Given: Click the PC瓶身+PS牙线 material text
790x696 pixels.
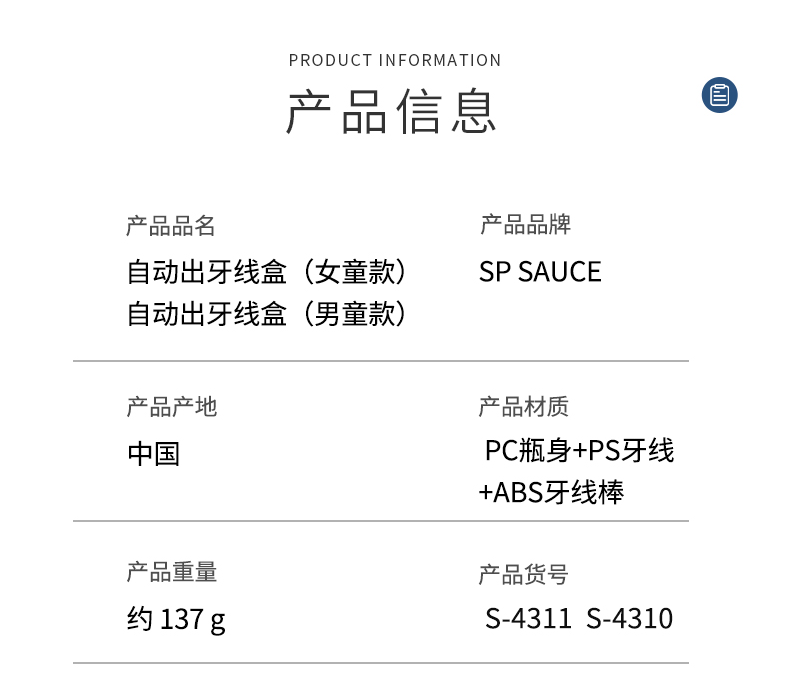Looking at the screenshot, I should pos(579,451).
